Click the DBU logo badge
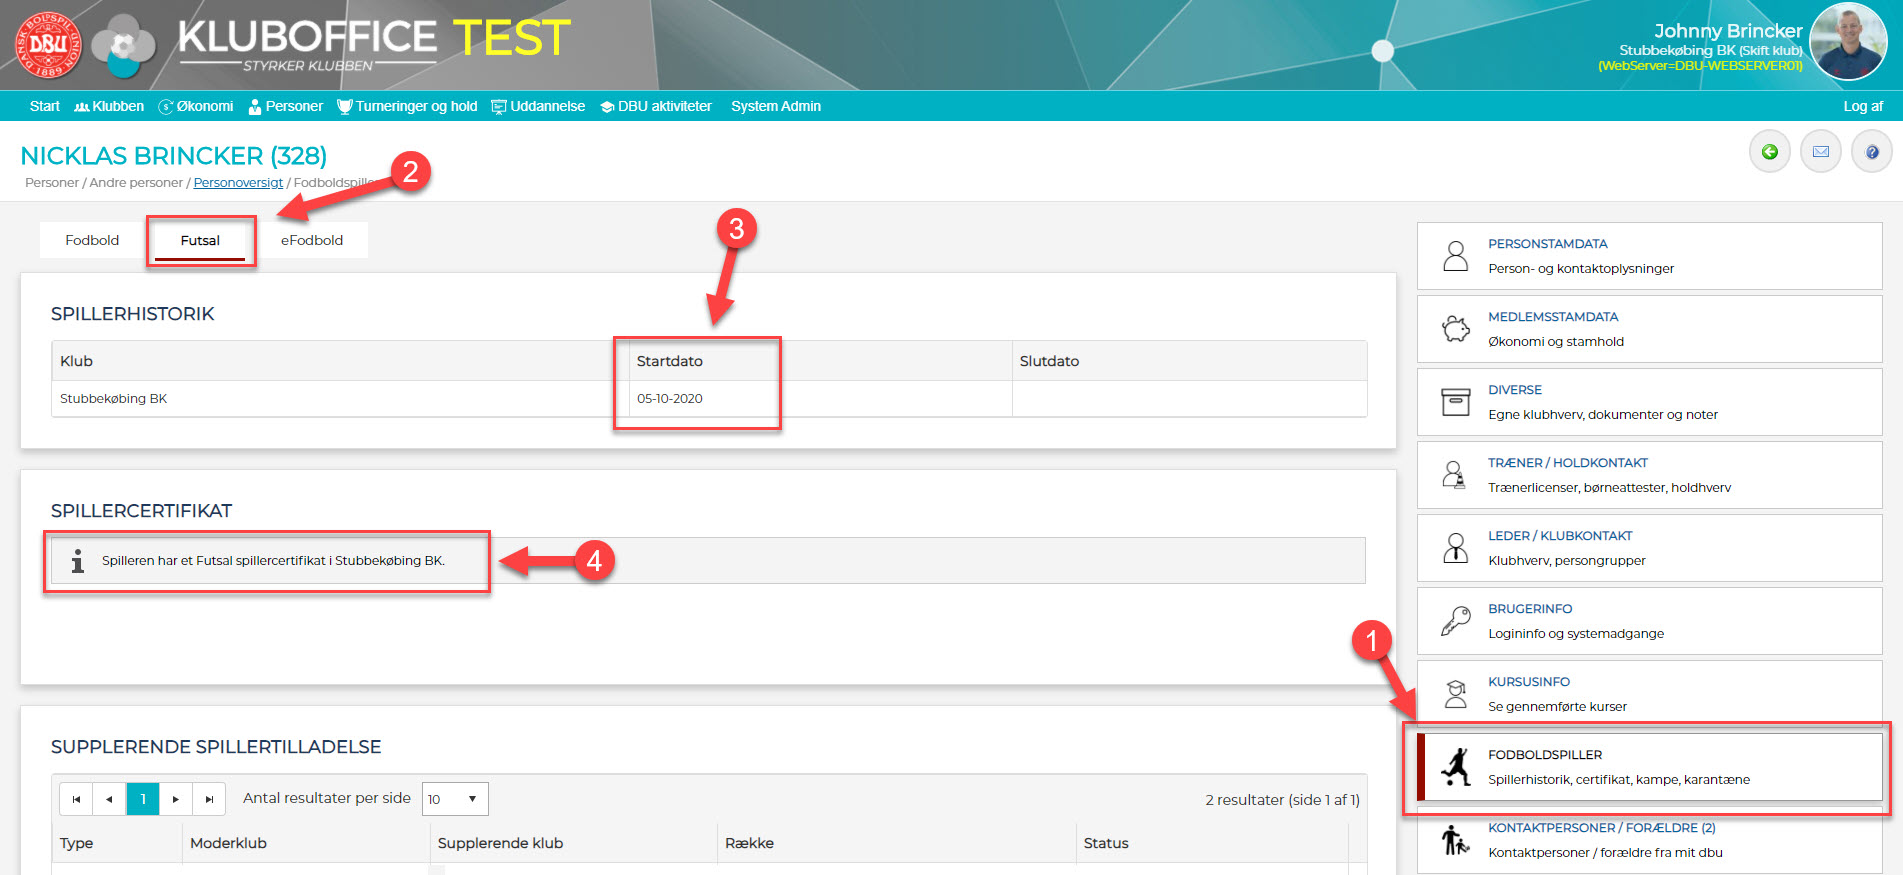The image size is (1903, 875). (x=48, y=45)
